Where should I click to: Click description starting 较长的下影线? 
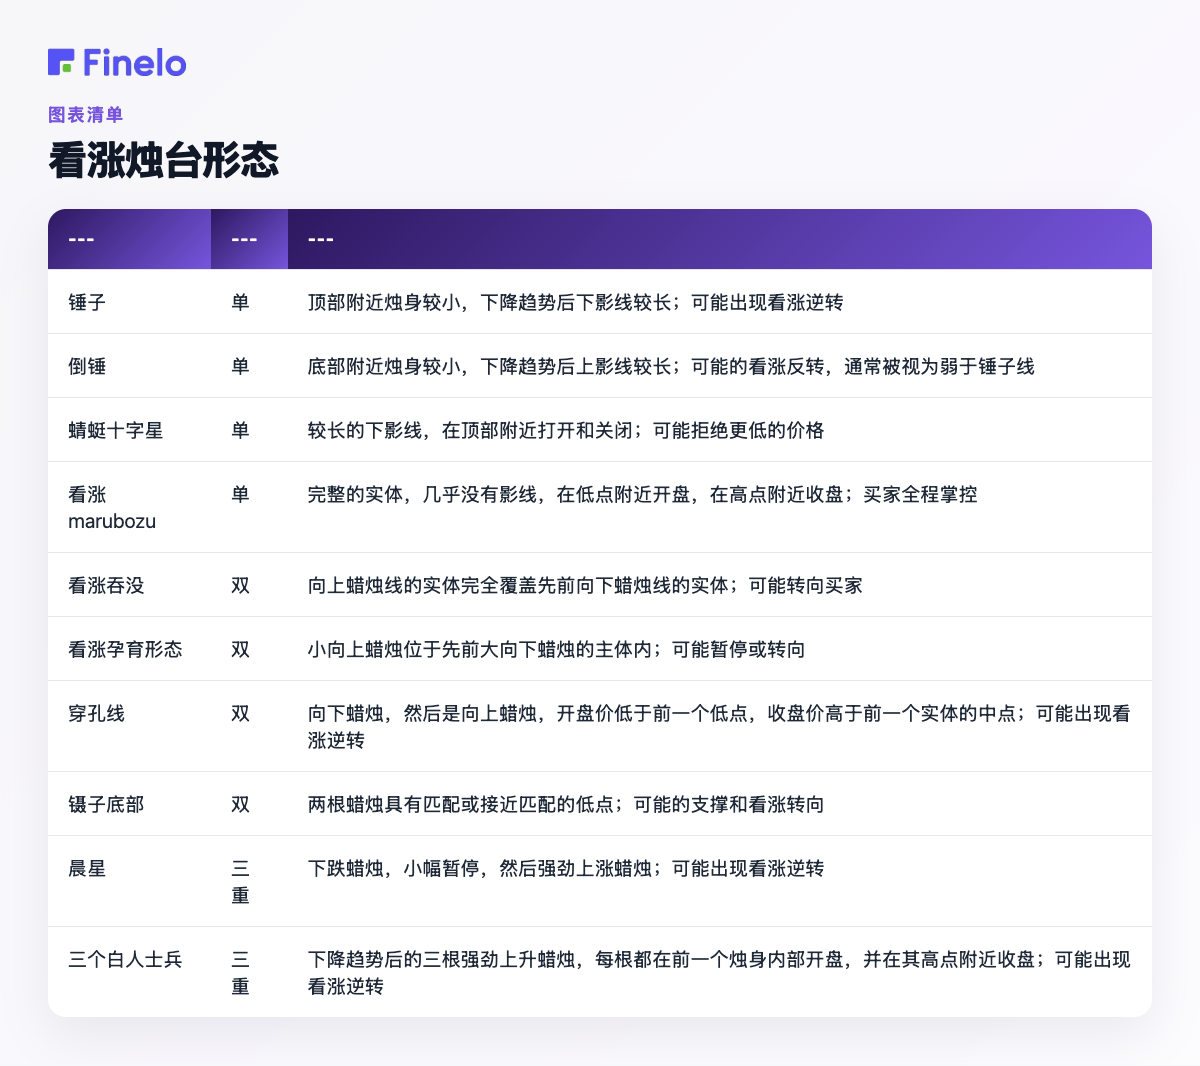566,430
